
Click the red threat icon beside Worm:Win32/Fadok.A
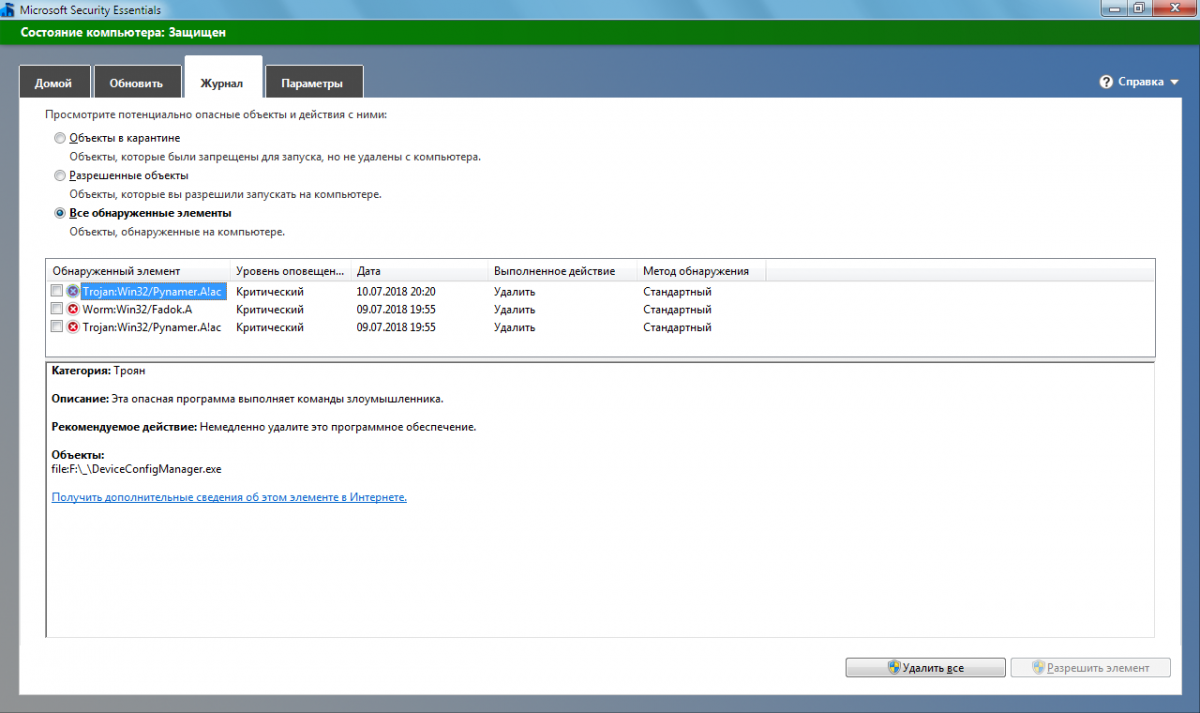(x=73, y=309)
